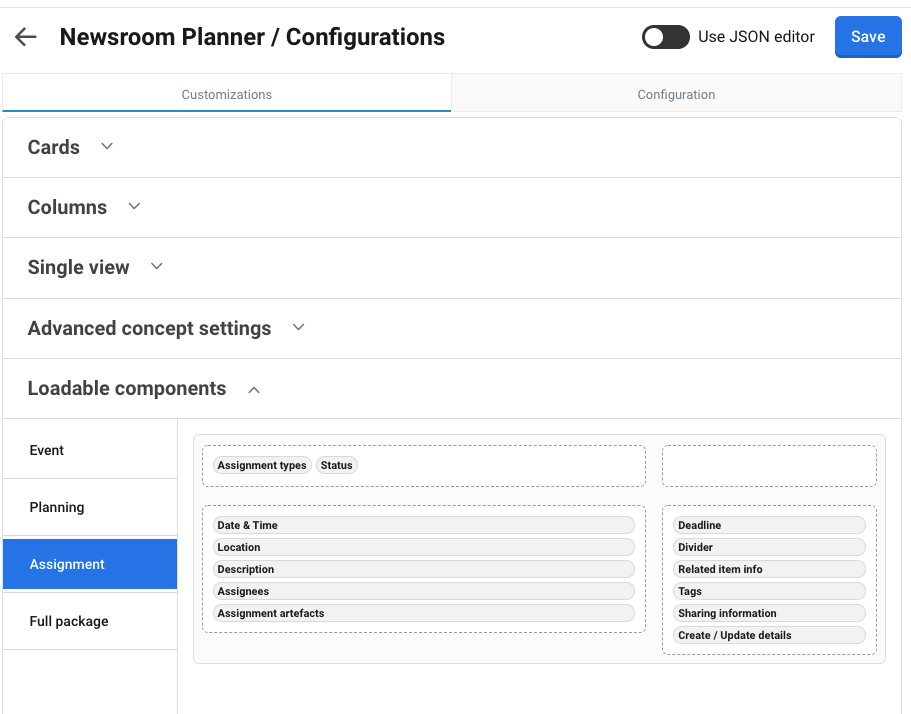911x714 pixels.
Task: Click the empty top-right drop zone
Action: tap(769, 466)
